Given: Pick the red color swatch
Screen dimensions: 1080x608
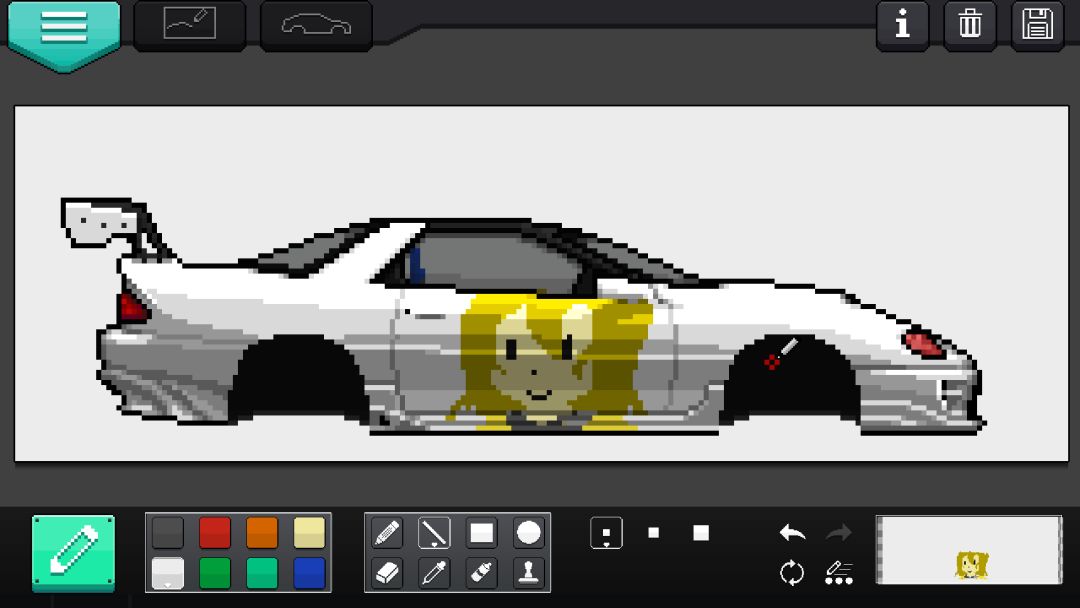Looking at the screenshot, I should (x=215, y=533).
